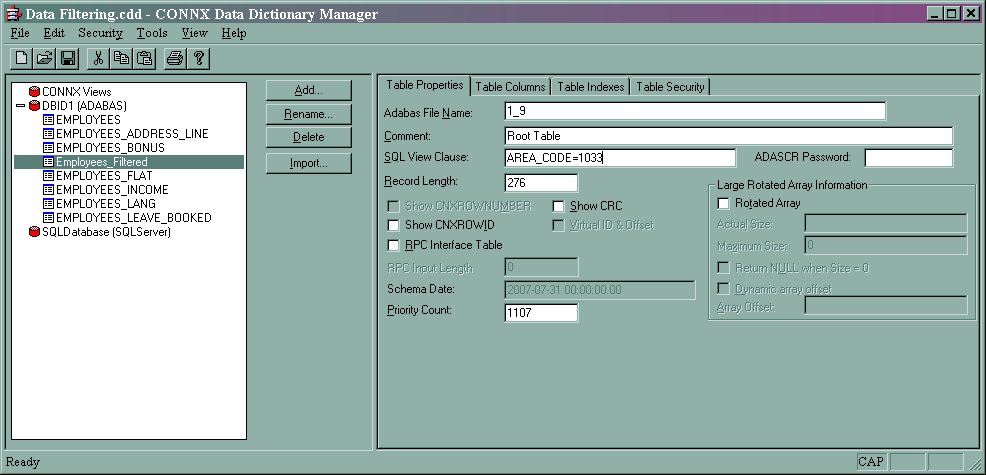
Task: Click the EMPLOYEES_BONUS table icon
Action: [48, 148]
